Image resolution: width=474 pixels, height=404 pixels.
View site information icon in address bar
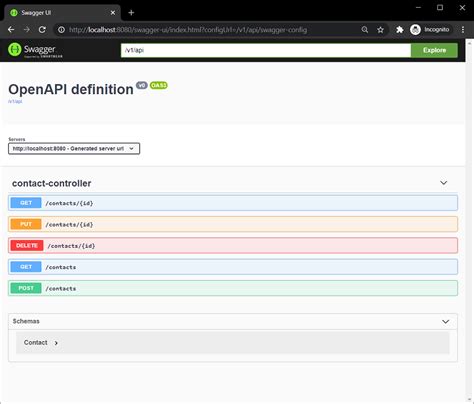[61, 30]
